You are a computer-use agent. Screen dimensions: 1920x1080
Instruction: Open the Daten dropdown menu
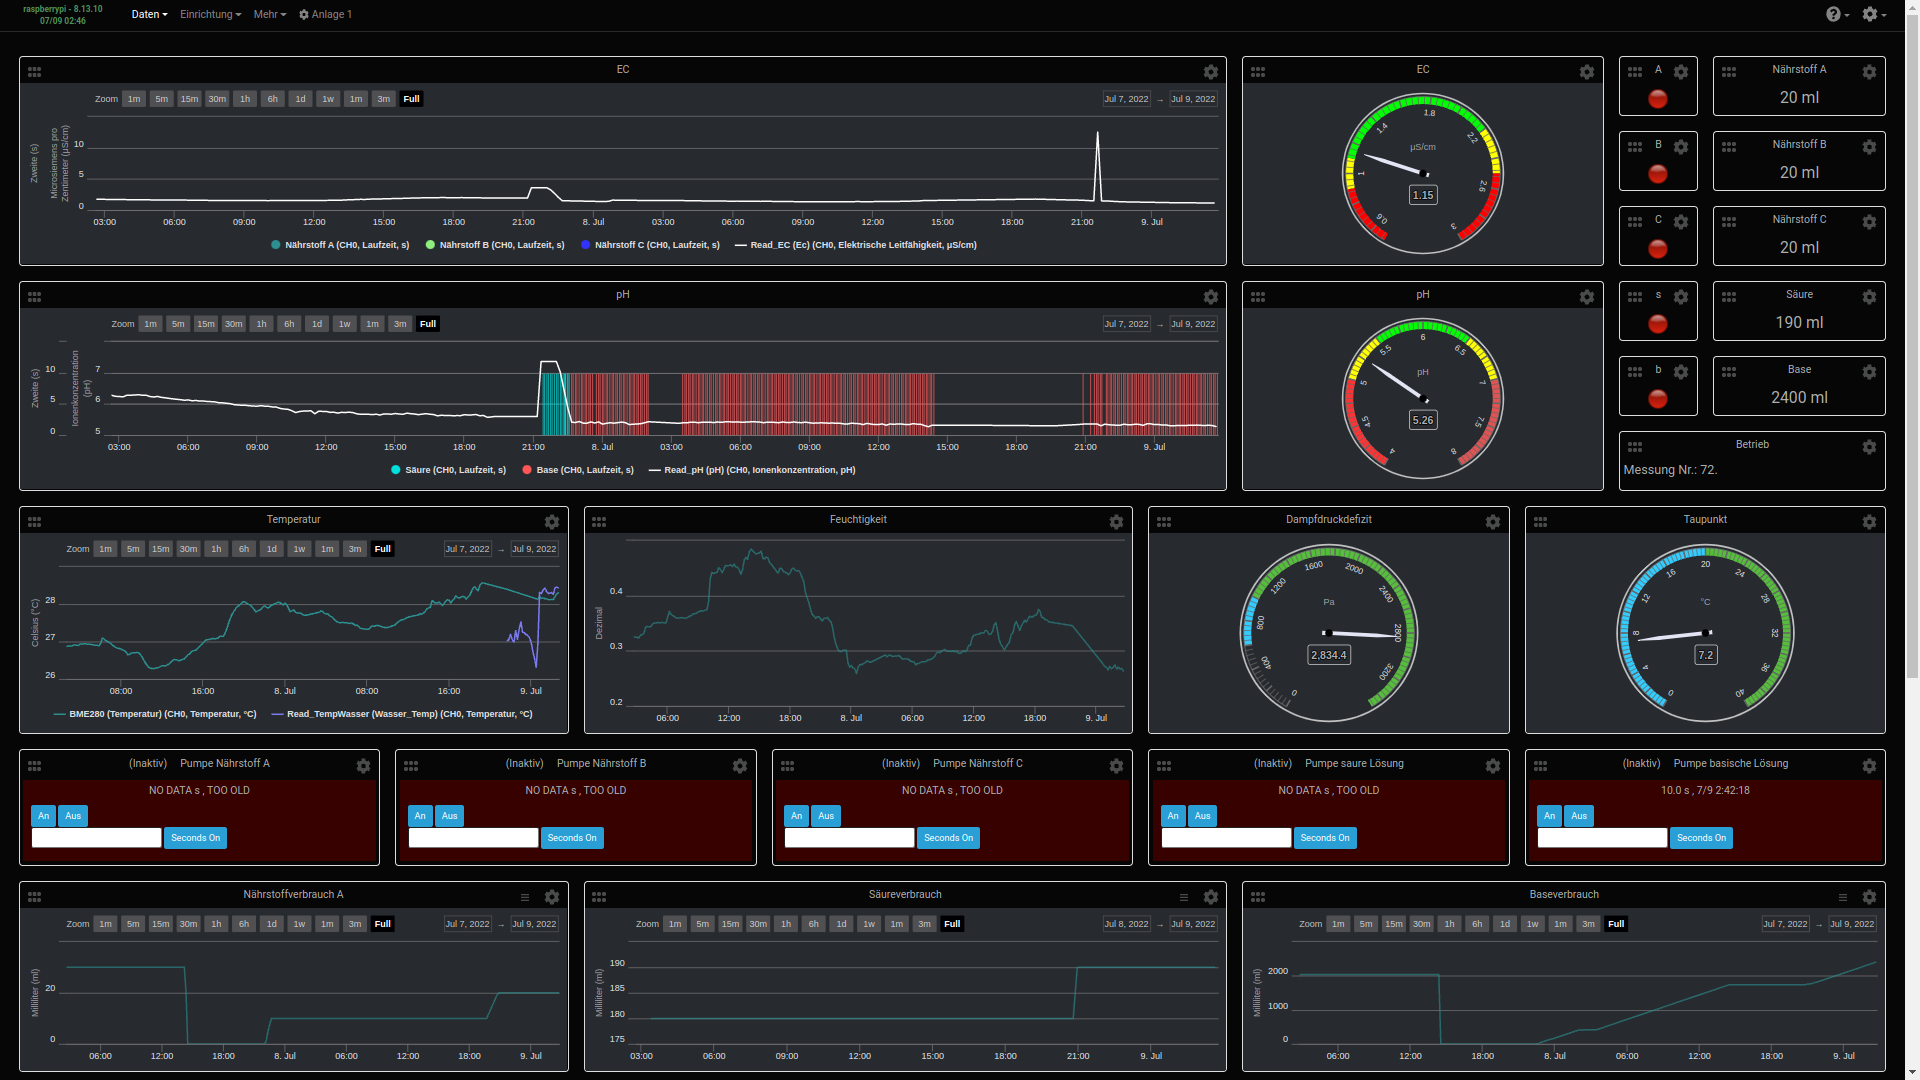(149, 15)
